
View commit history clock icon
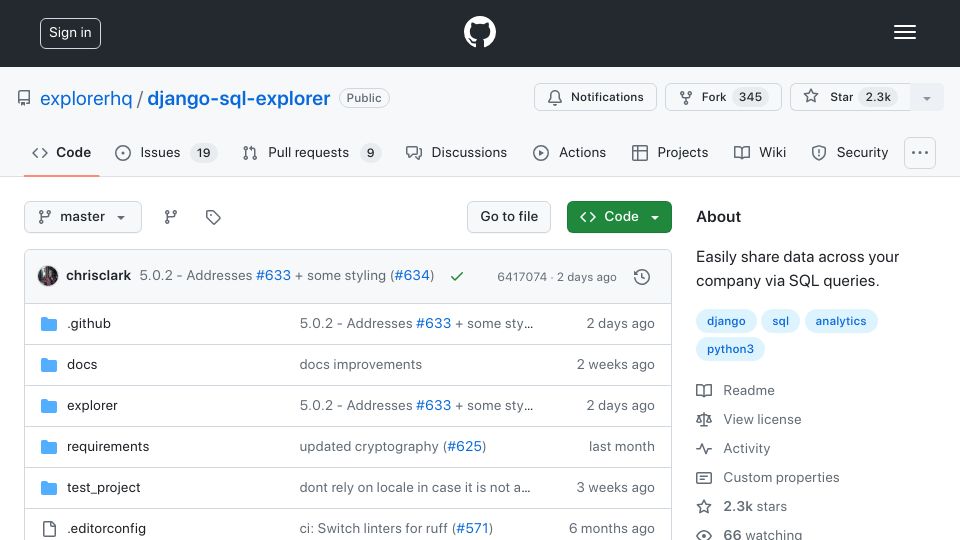click(x=642, y=277)
